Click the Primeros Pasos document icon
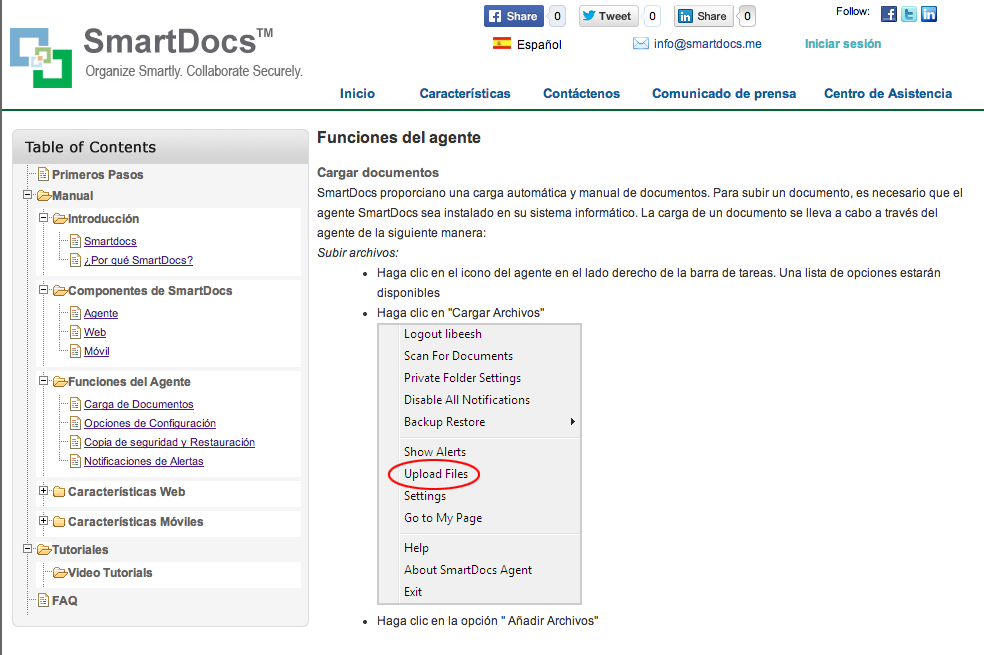 (43, 174)
